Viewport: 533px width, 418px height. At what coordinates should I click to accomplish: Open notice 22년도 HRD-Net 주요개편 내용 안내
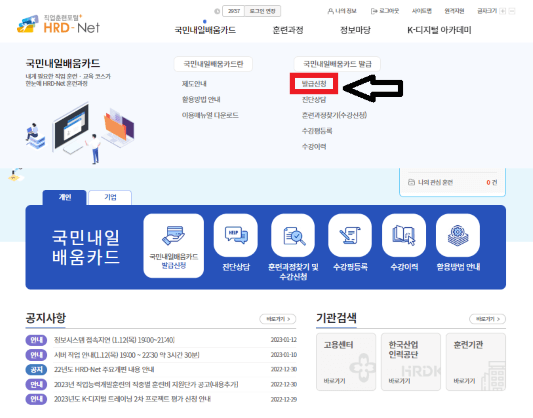pos(104,369)
